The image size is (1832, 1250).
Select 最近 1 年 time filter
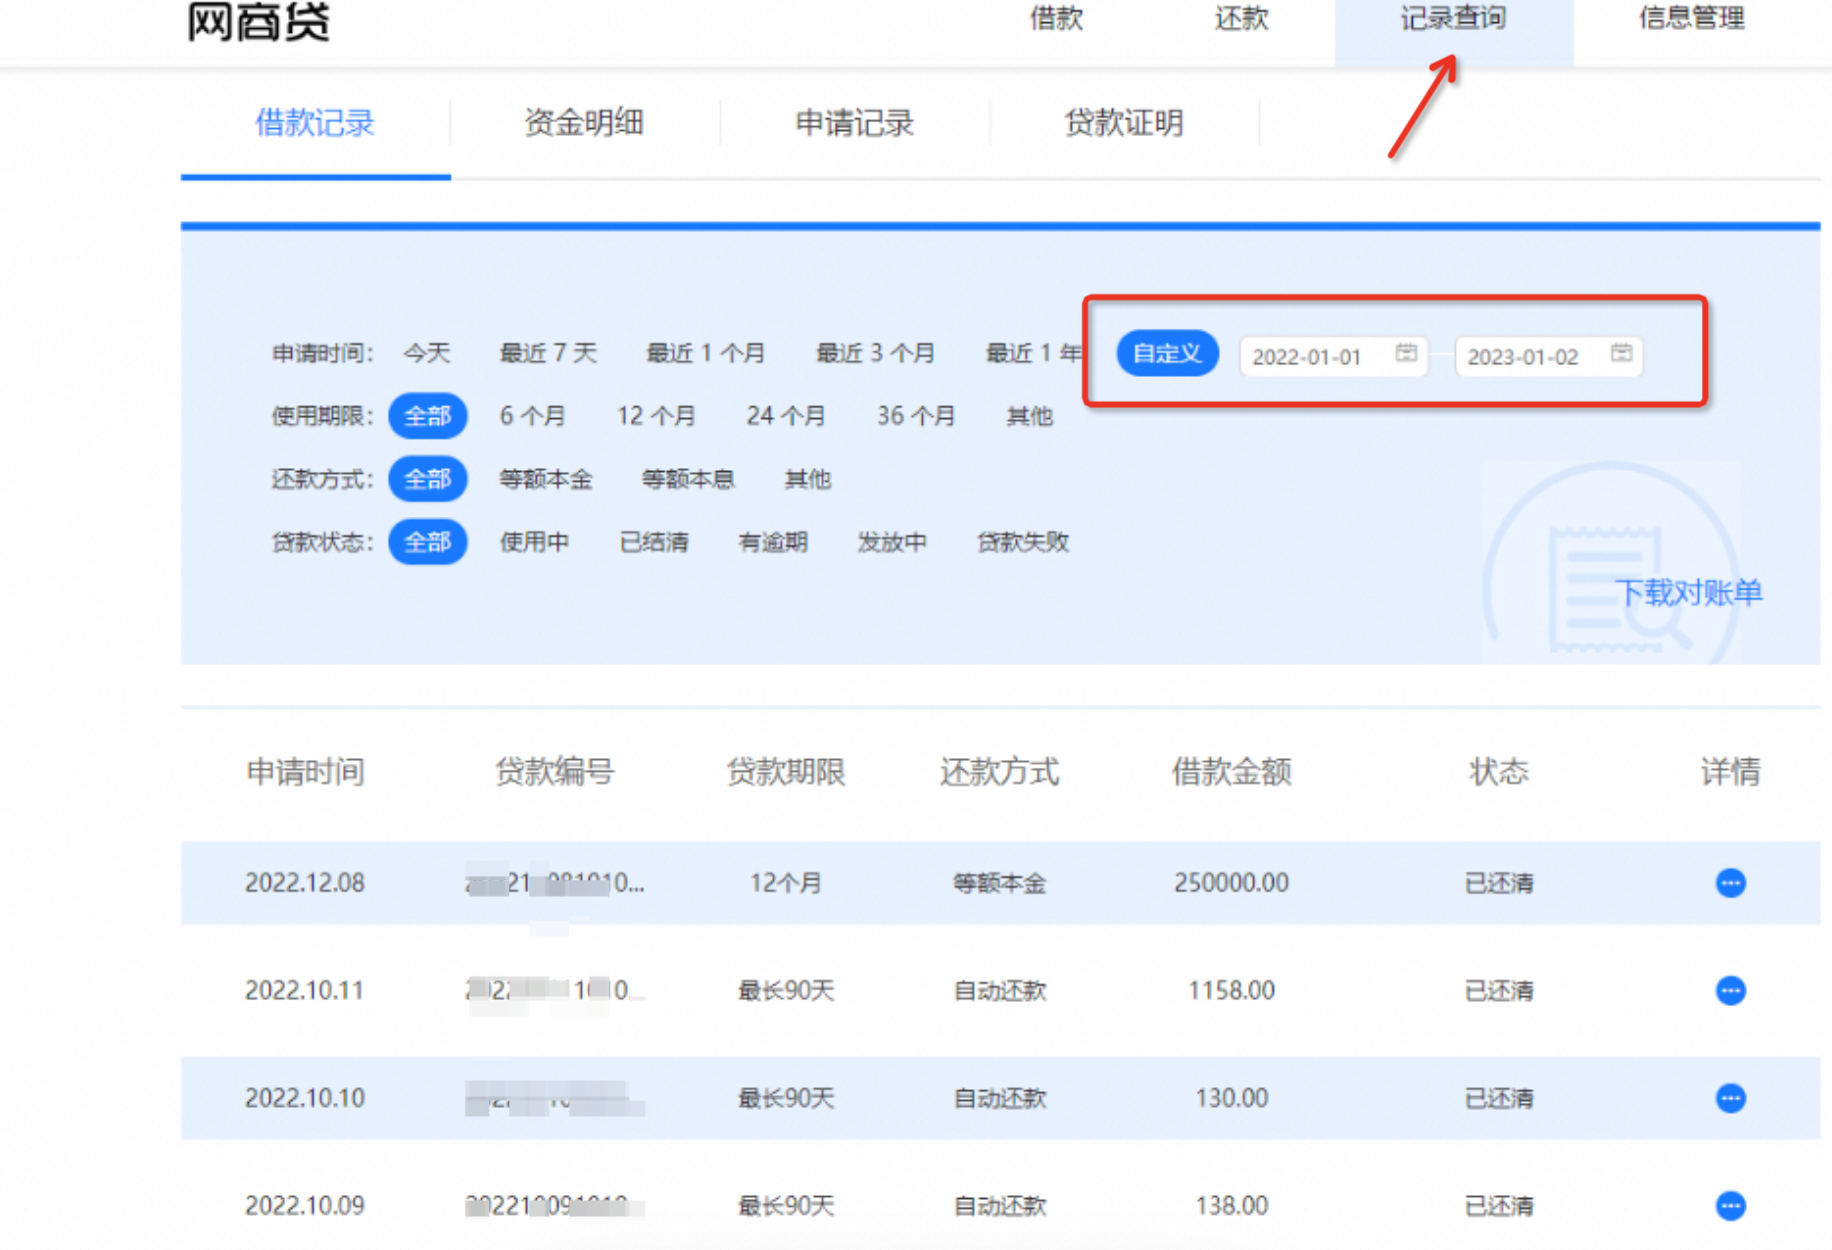point(1033,353)
